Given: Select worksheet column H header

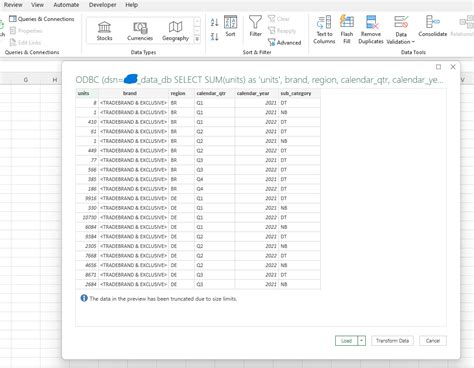Looking at the screenshot, I should click(55, 80).
